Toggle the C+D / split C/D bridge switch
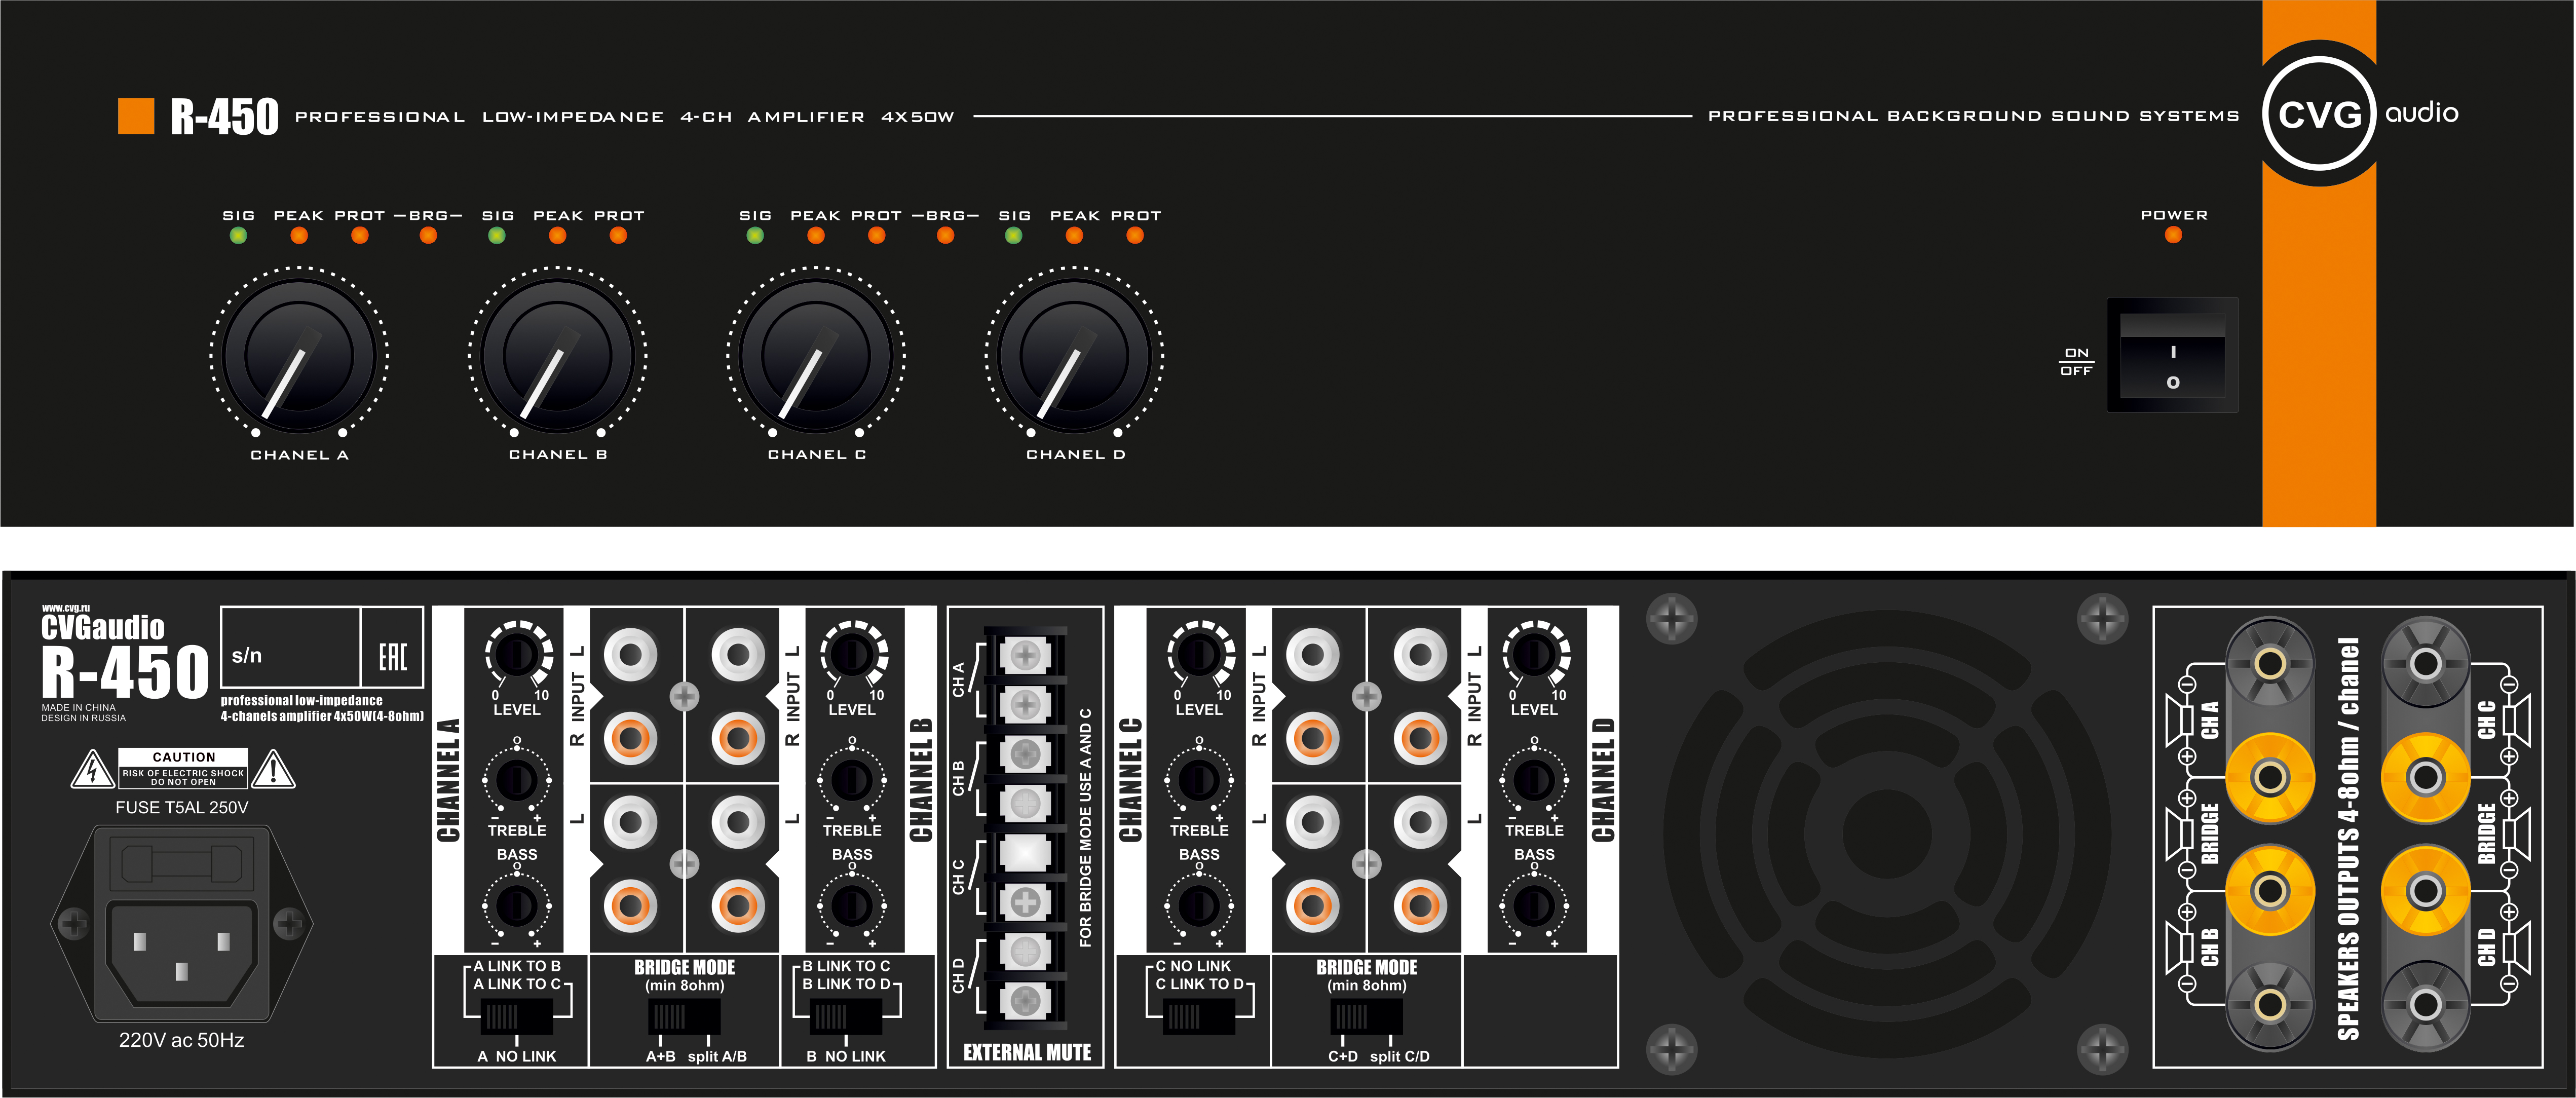The image size is (2576, 1098). click(1367, 1017)
